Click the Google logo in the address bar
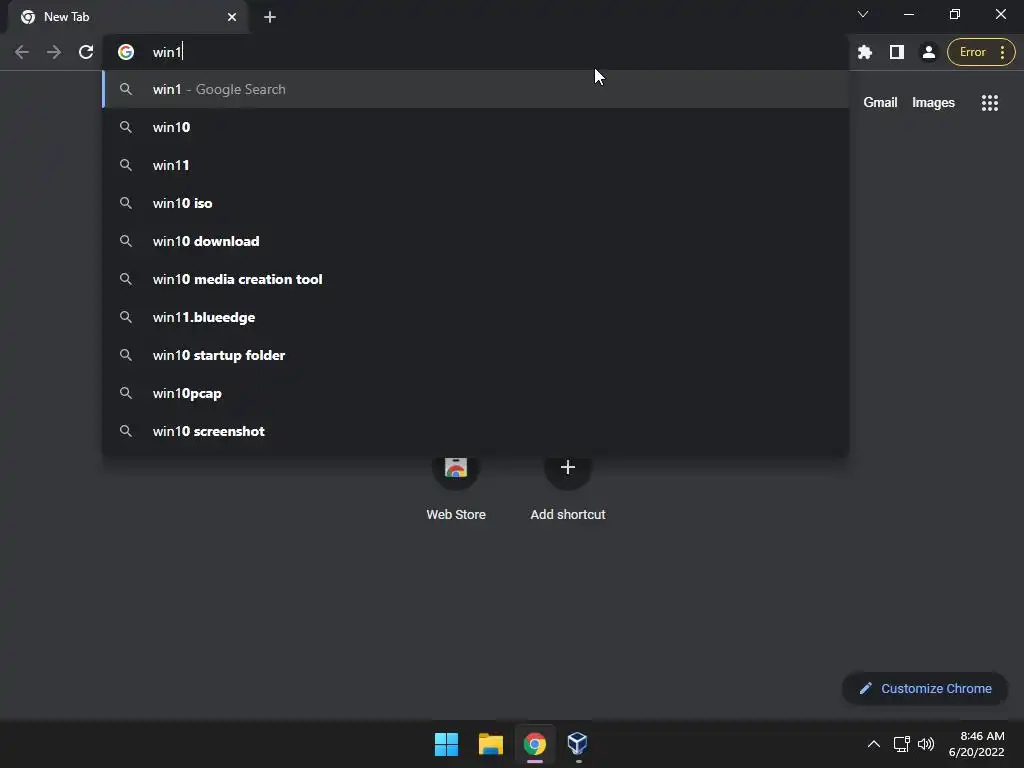1024x768 pixels. [126, 52]
